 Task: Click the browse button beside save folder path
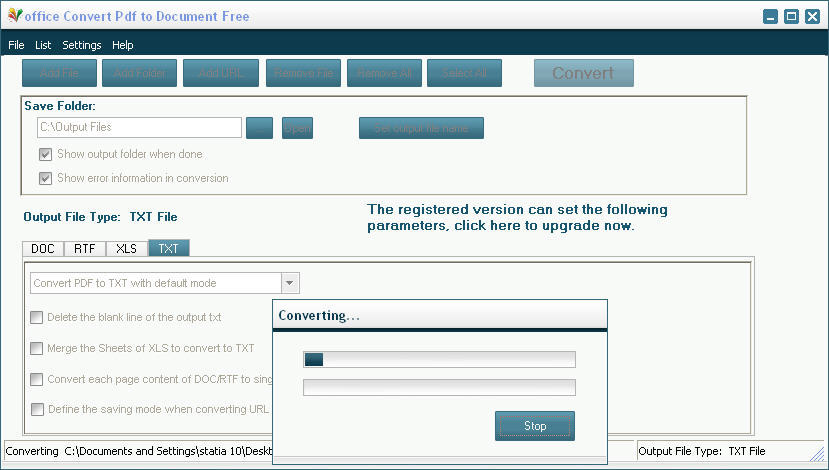[260, 128]
